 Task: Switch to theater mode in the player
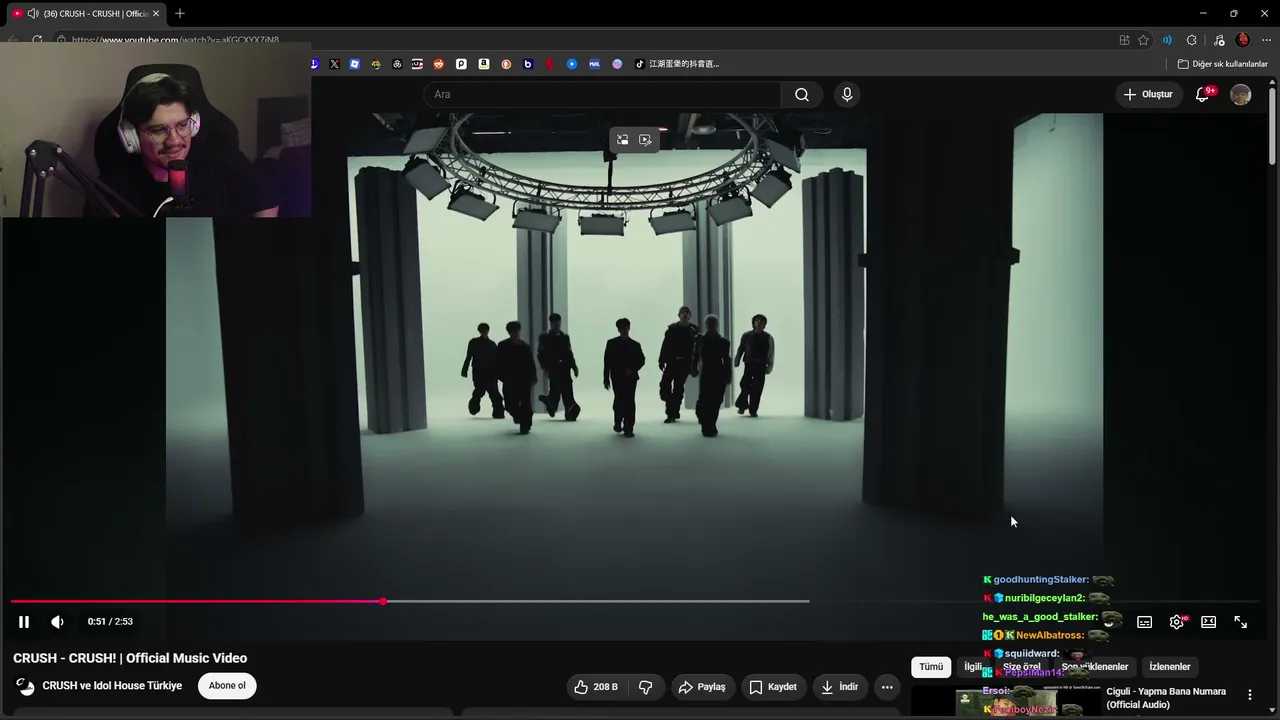coord(1208,622)
